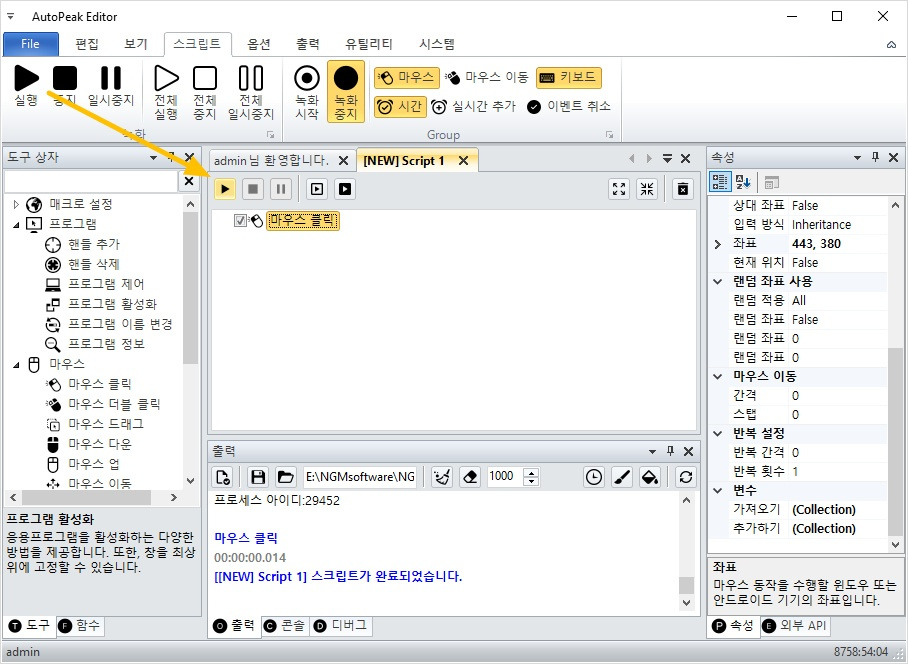Click the delete script trash icon

click(x=683, y=189)
